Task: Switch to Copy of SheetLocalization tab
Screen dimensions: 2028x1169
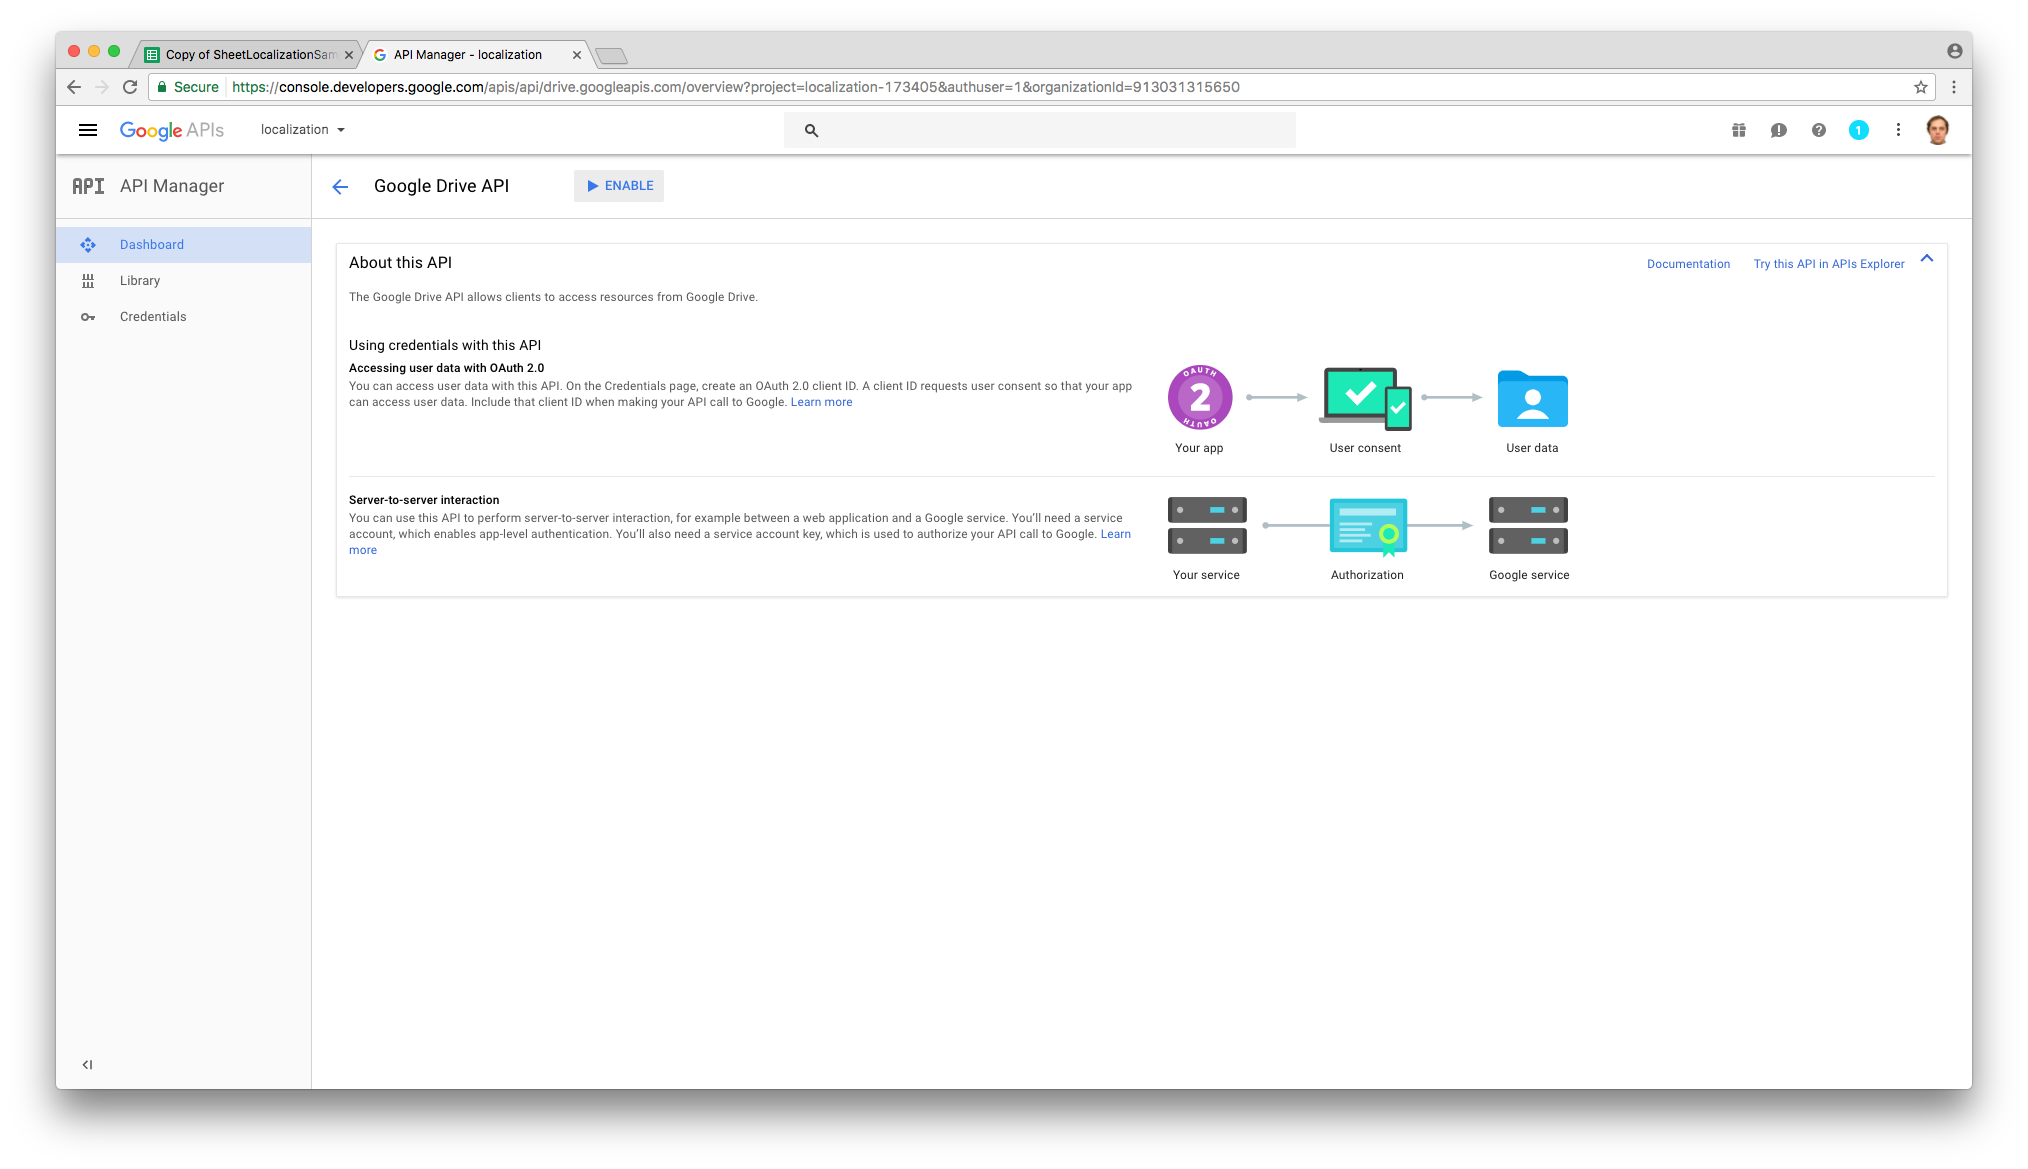Action: [x=249, y=55]
